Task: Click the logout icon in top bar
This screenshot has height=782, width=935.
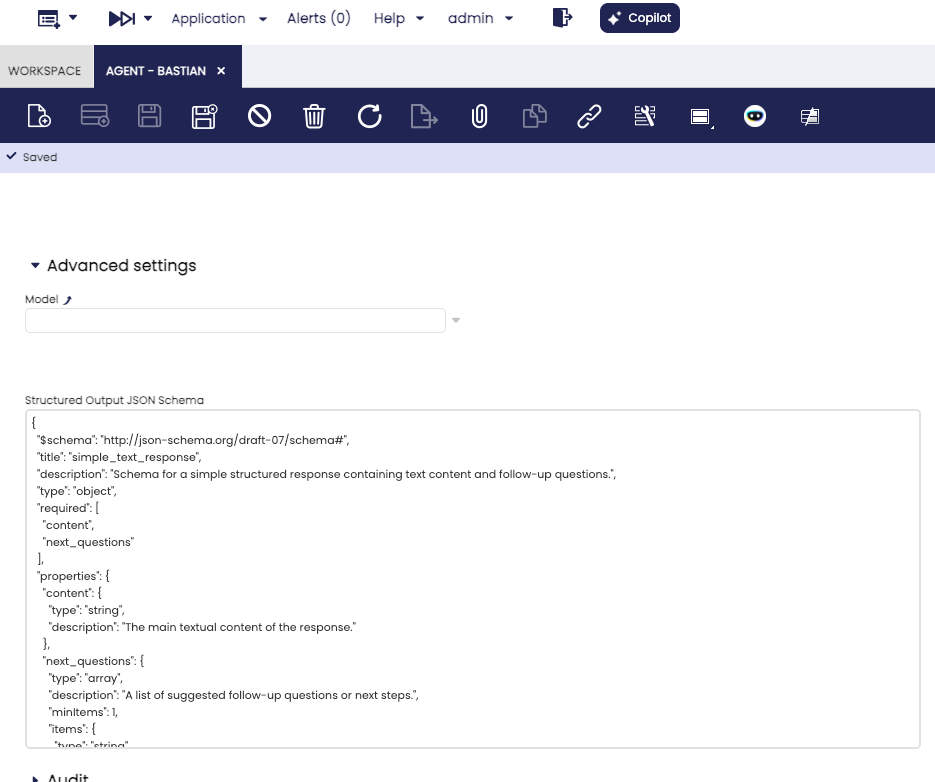Action: (x=562, y=18)
